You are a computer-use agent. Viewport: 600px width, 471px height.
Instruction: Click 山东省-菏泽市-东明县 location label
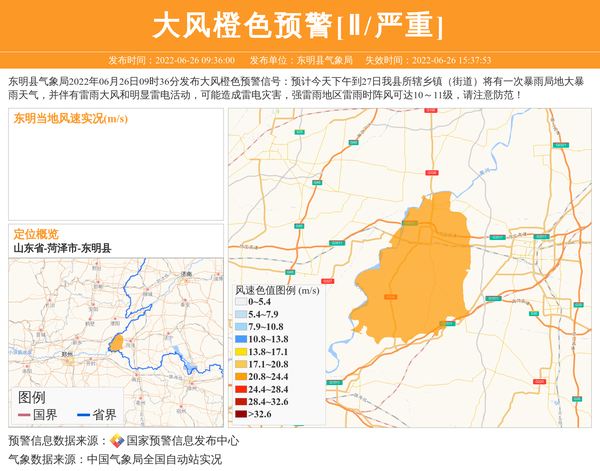[62, 248]
